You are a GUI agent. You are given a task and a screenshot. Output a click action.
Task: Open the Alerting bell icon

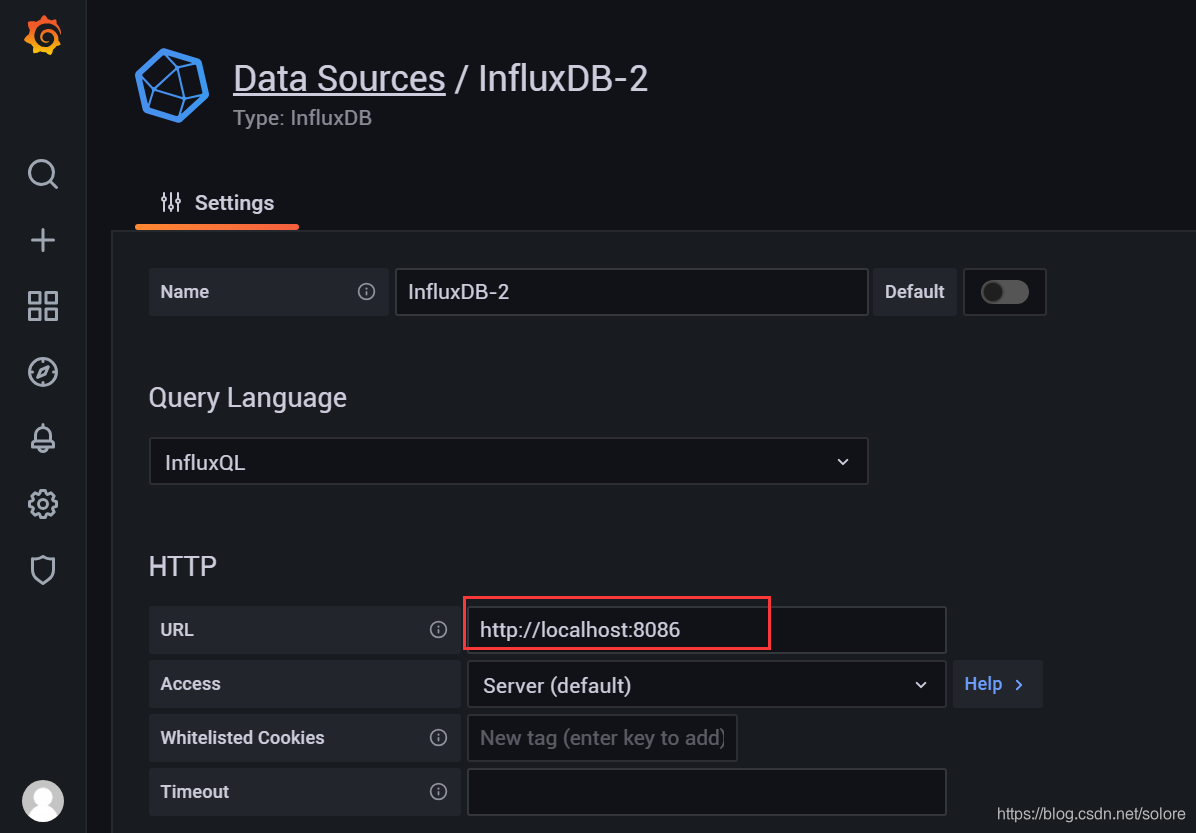43,438
